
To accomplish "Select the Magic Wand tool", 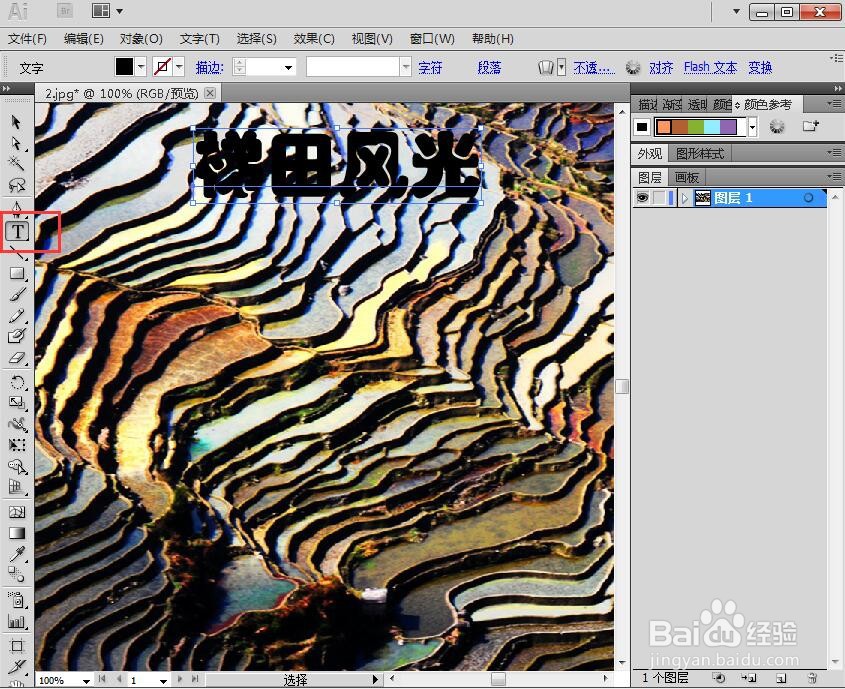I will coord(16,163).
